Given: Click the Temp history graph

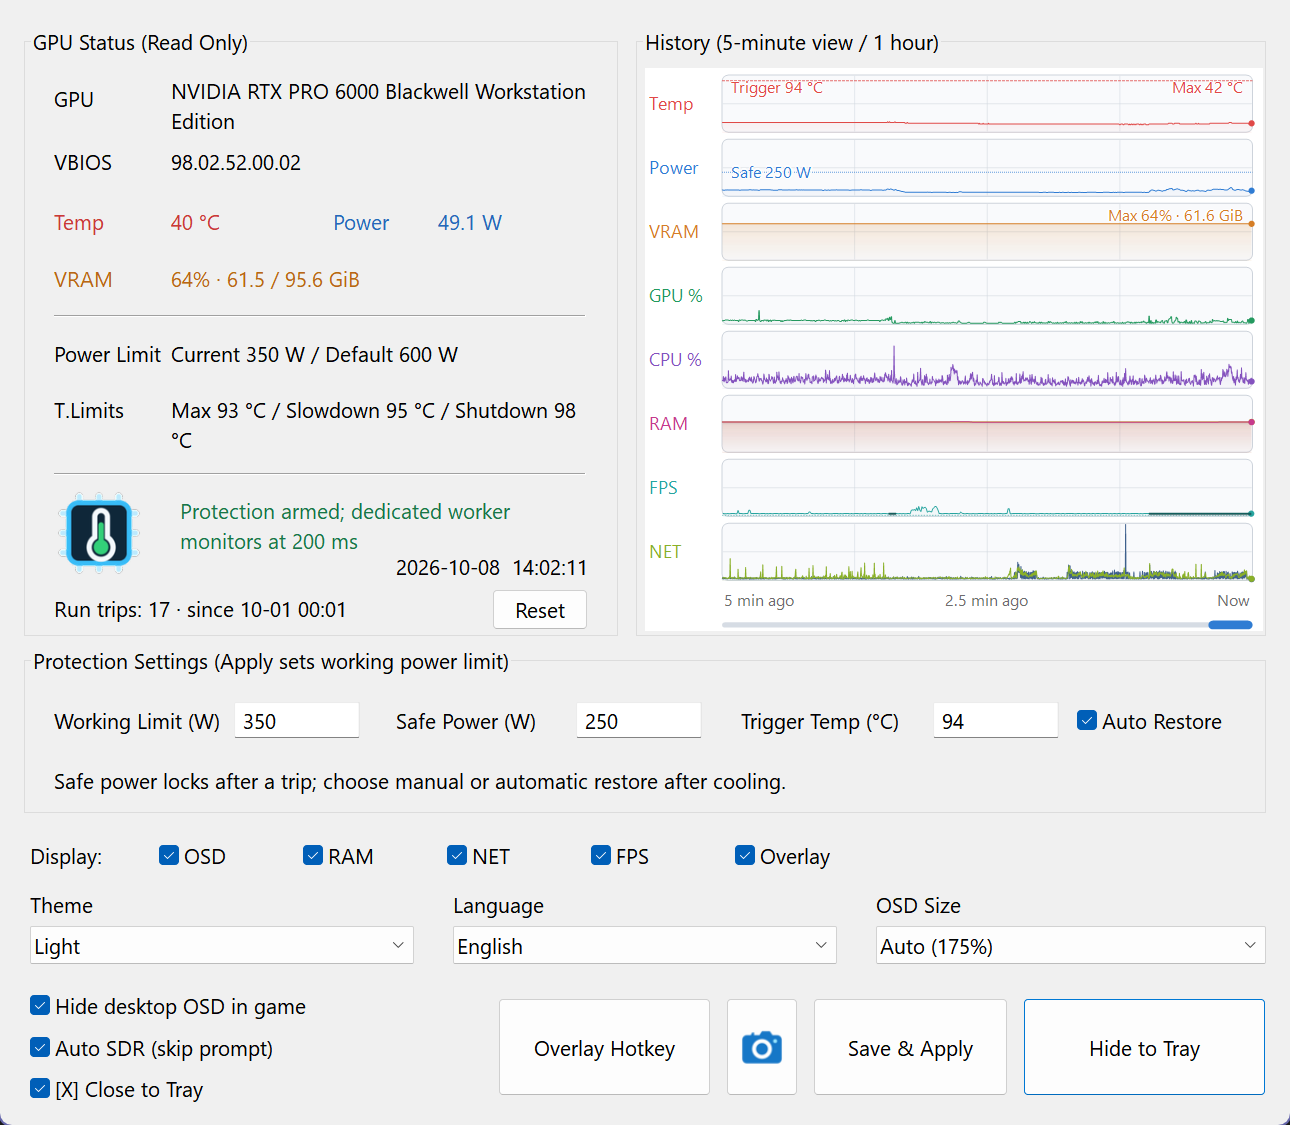Looking at the screenshot, I should click(987, 104).
